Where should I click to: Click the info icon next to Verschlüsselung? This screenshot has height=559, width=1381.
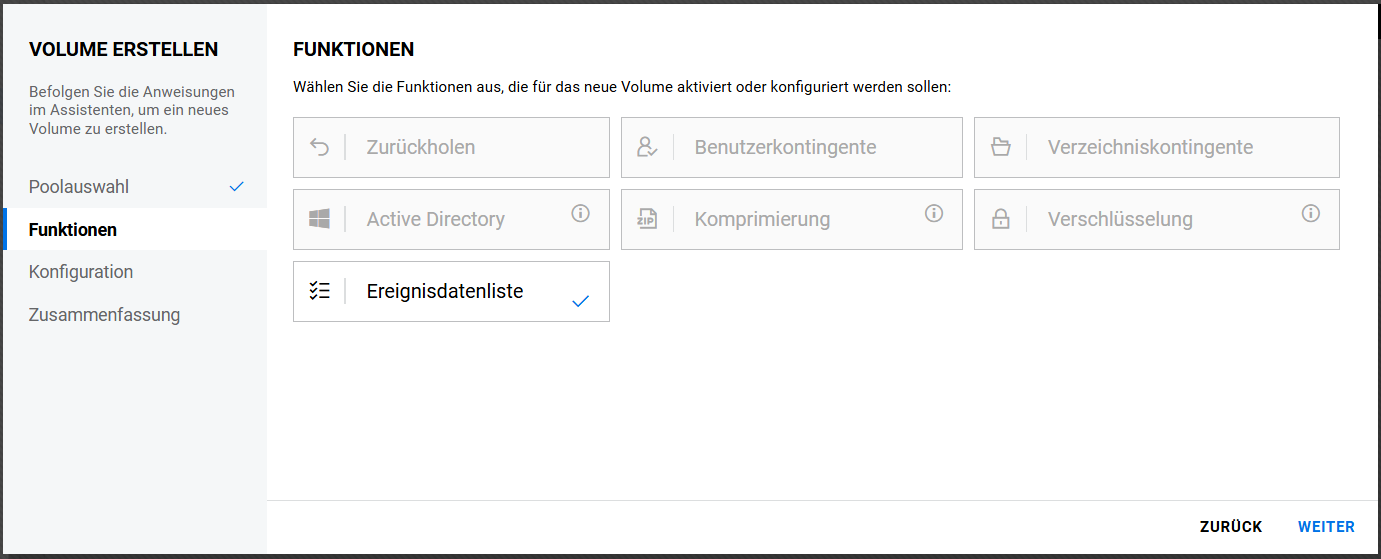pos(1311,213)
